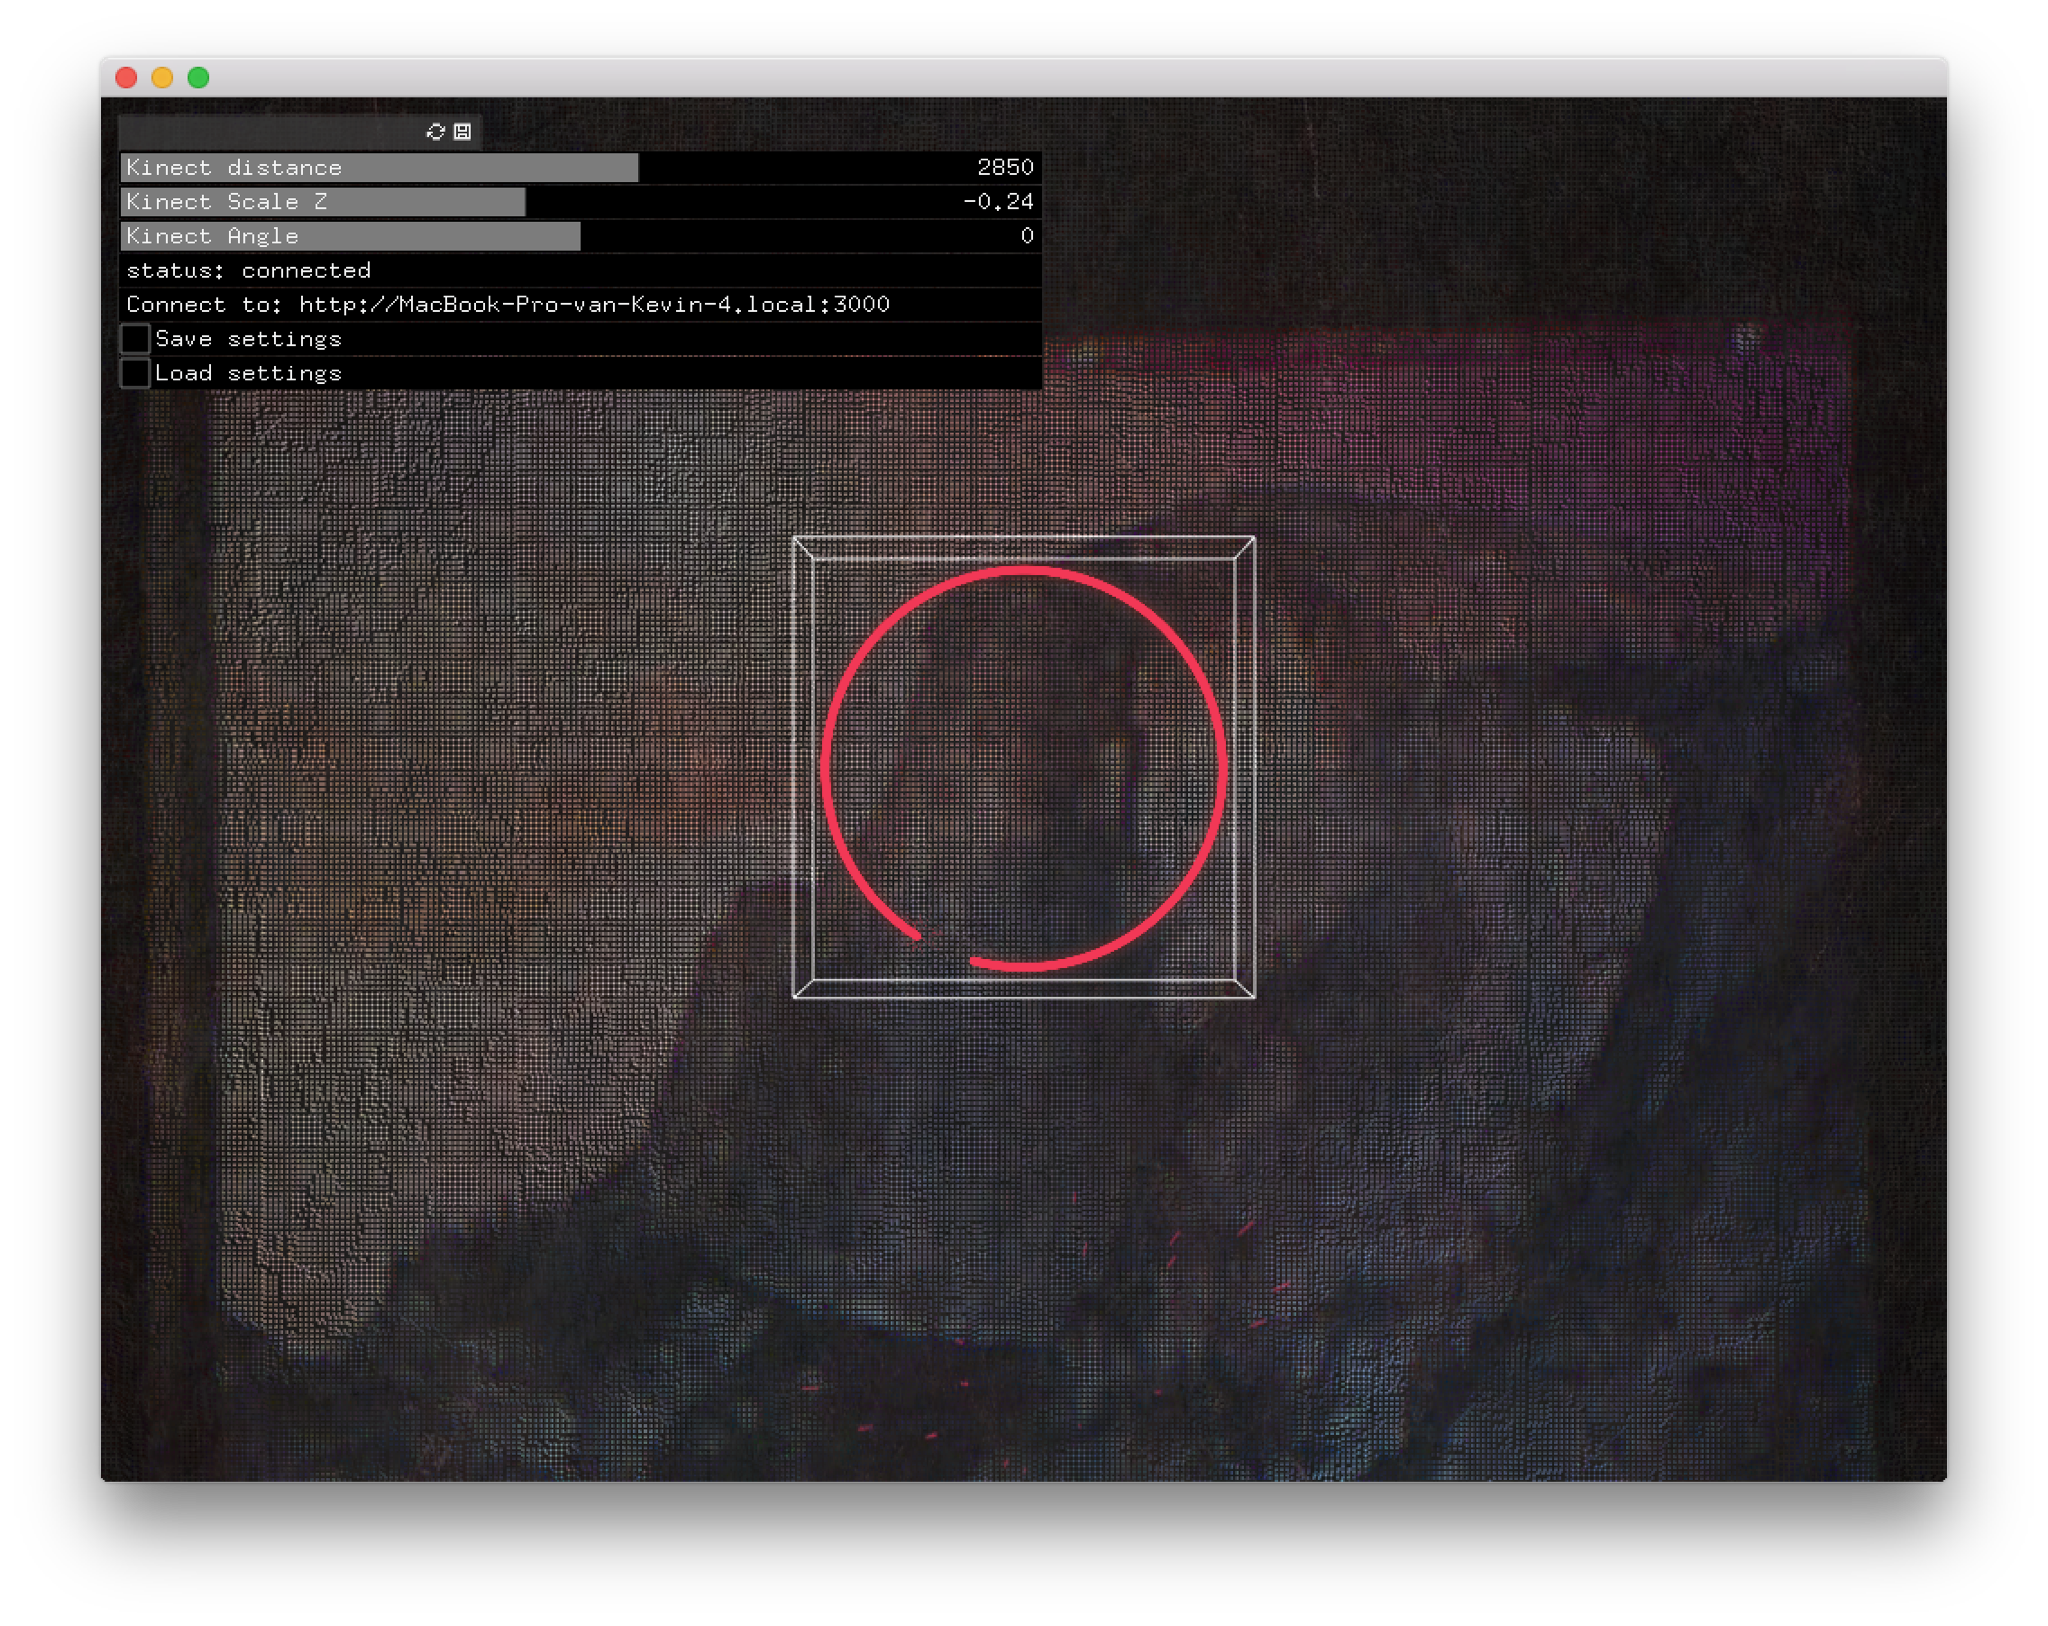This screenshot has height=1626, width=2048.
Task: Close the window with red button
Action: (x=127, y=78)
